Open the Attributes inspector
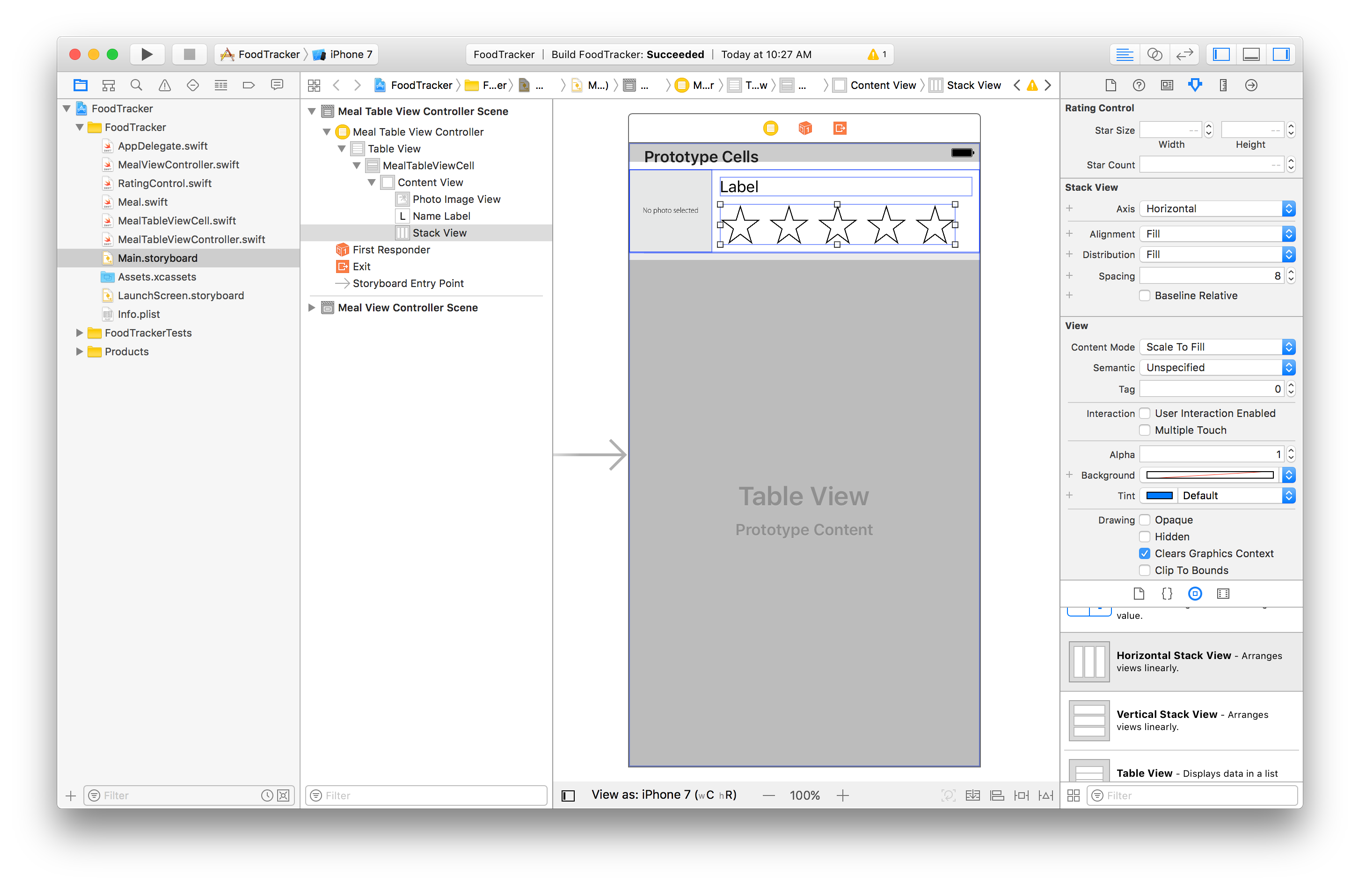The width and height of the screenshot is (1360, 890). [x=1194, y=85]
